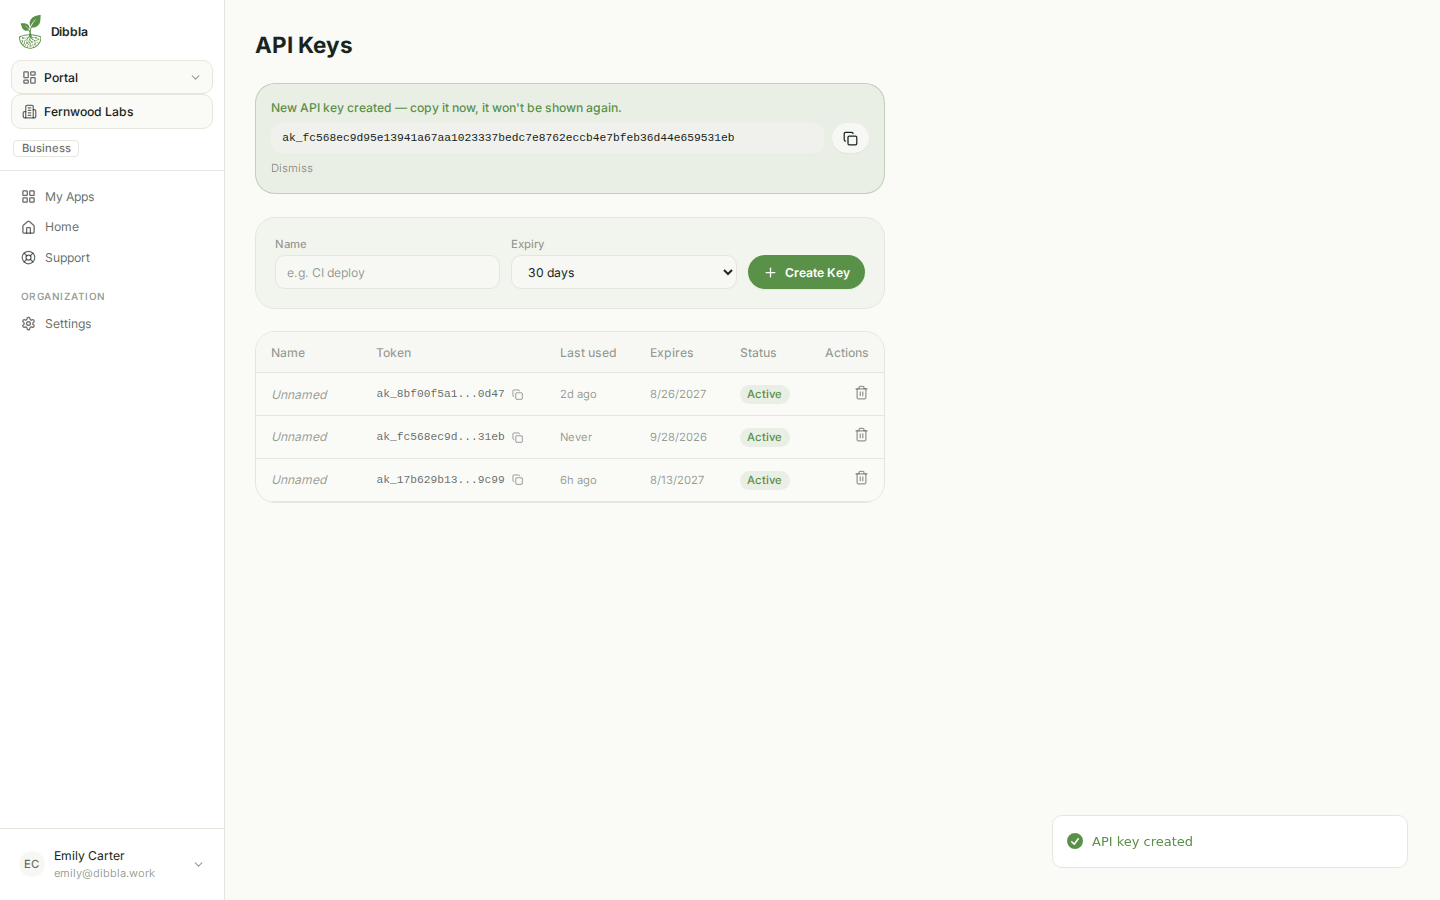The height and width of the screenshot is (900, 1440).
Task: Click the 'Never' last used cell
Action: 576,437
